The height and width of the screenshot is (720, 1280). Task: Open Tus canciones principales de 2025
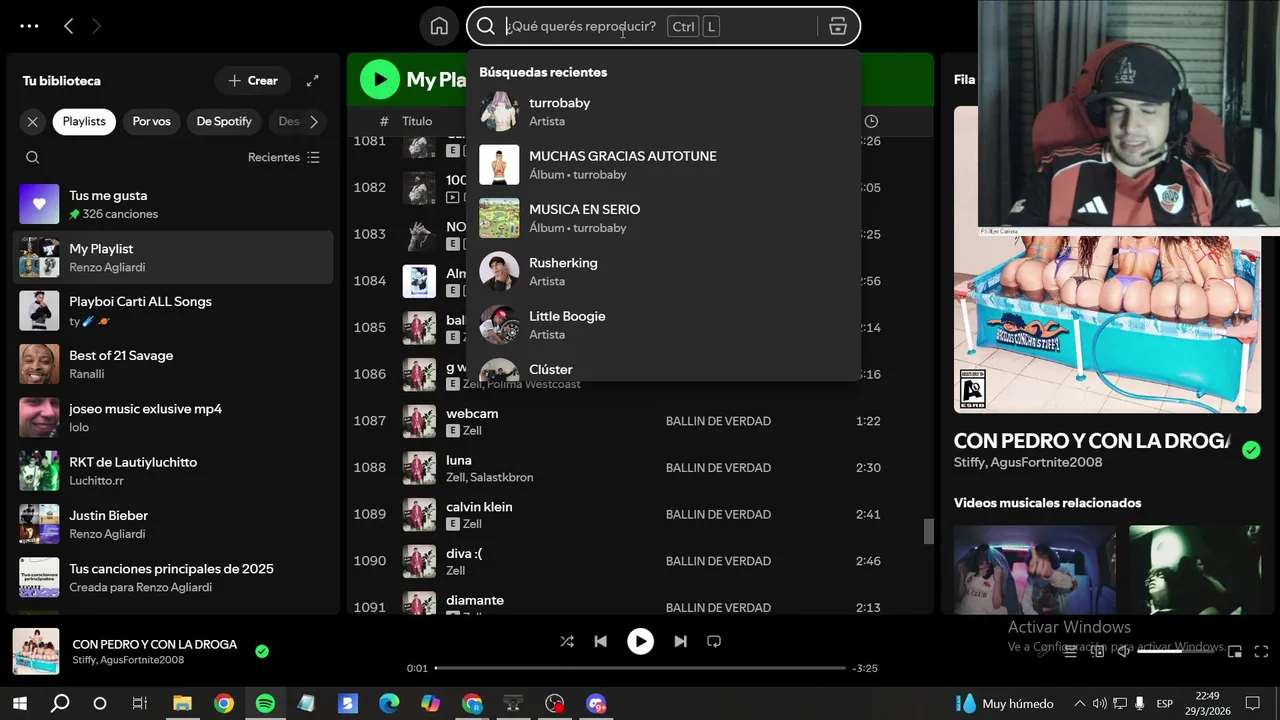click(x=173, y=577)
